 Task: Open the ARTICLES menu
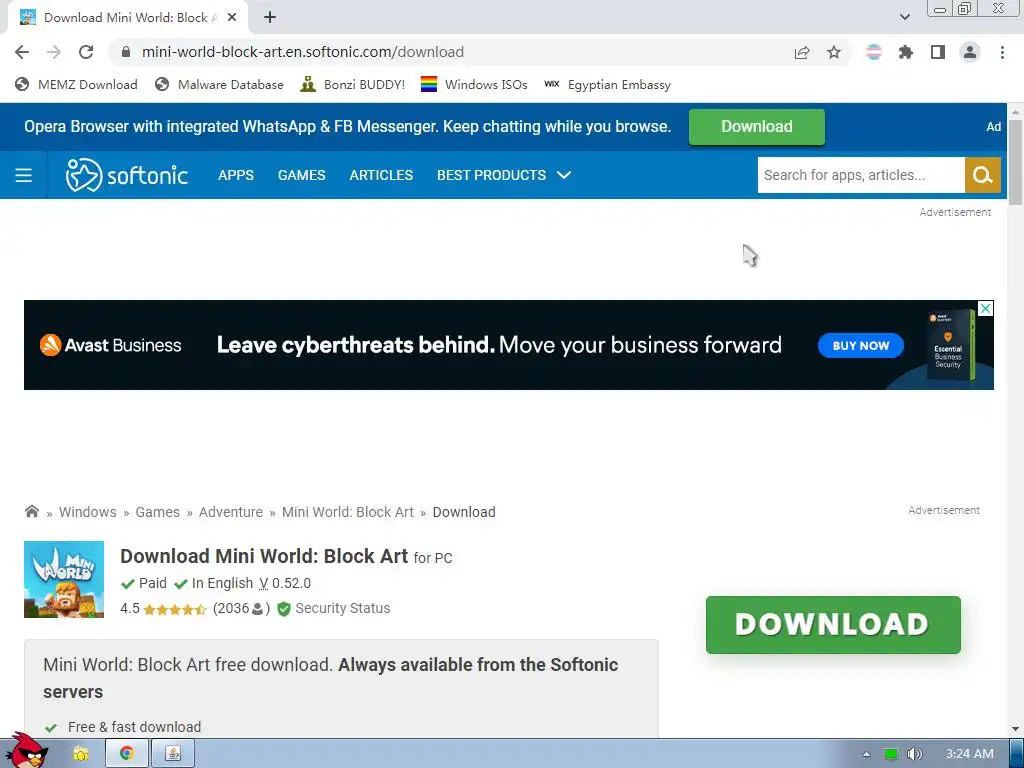point(381,175)
